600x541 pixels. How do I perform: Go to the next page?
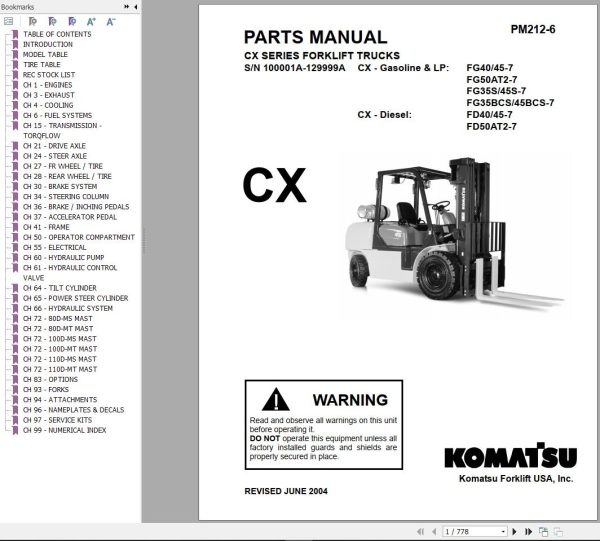click(x=514, y=531)
